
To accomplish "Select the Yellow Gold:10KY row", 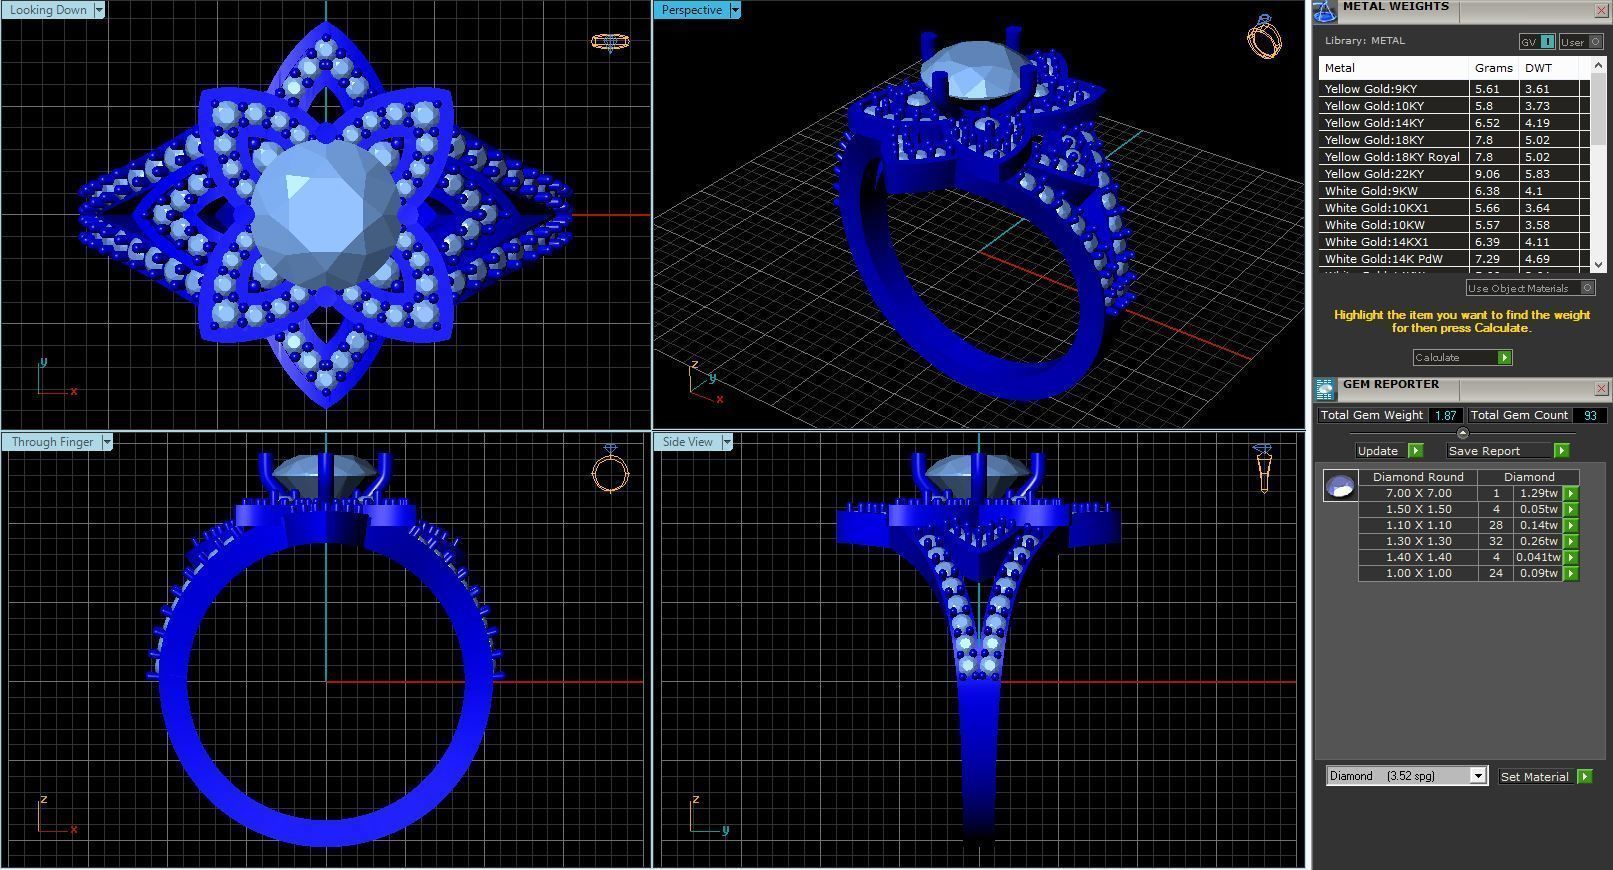I will (1454, 106).
